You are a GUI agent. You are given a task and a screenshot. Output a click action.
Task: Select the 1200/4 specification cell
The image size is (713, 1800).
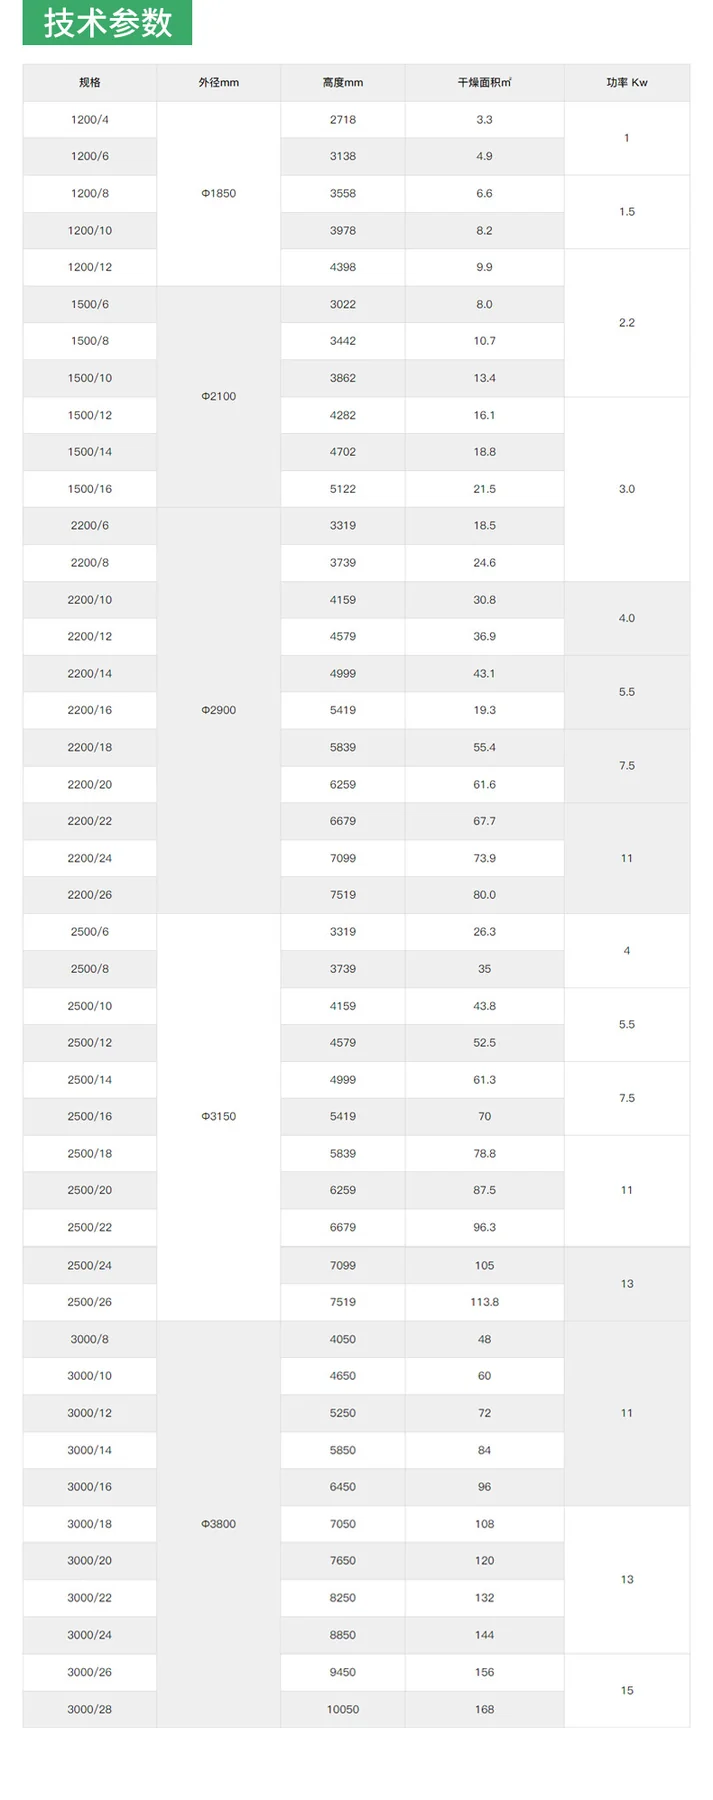point(90,119)
